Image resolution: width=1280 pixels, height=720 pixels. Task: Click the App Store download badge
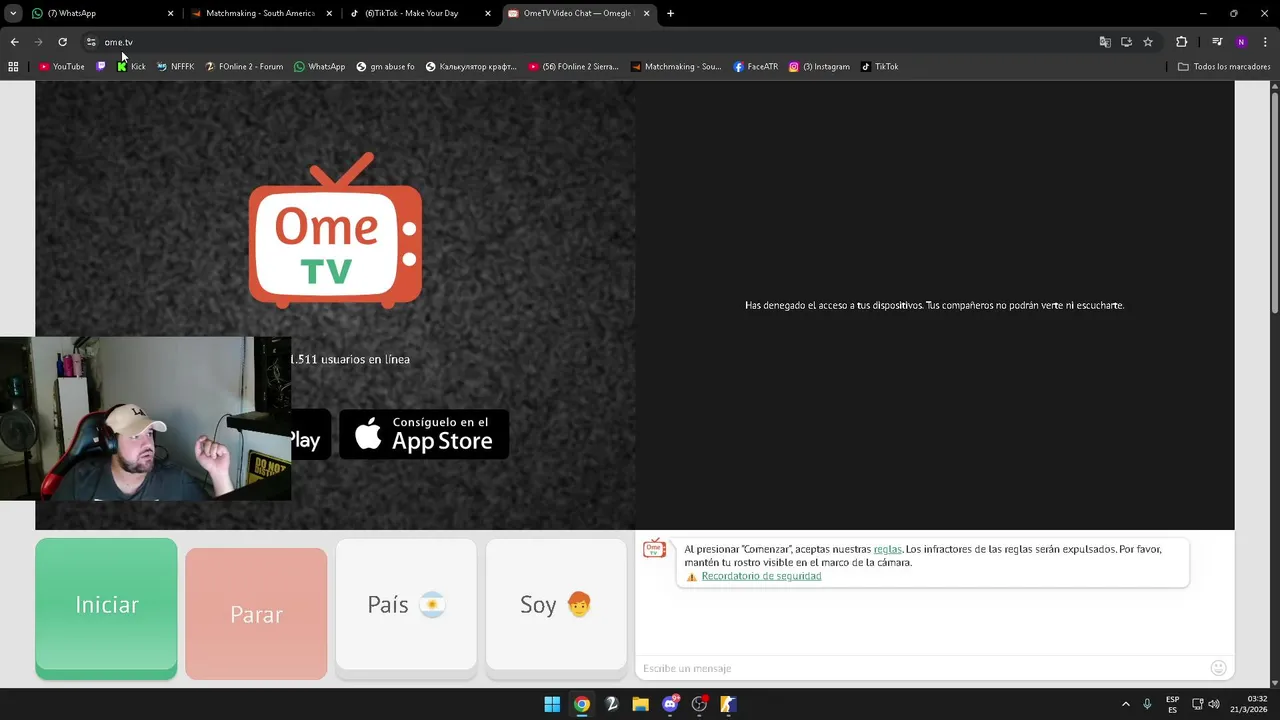click(424, 434)
